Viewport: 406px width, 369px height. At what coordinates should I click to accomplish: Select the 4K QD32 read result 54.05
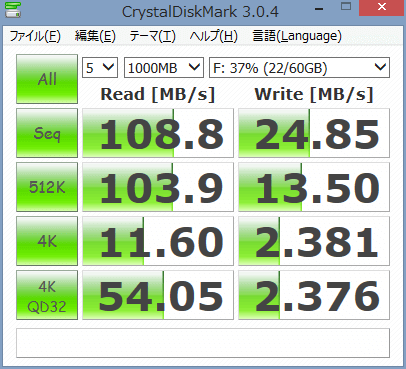(158, 295)
